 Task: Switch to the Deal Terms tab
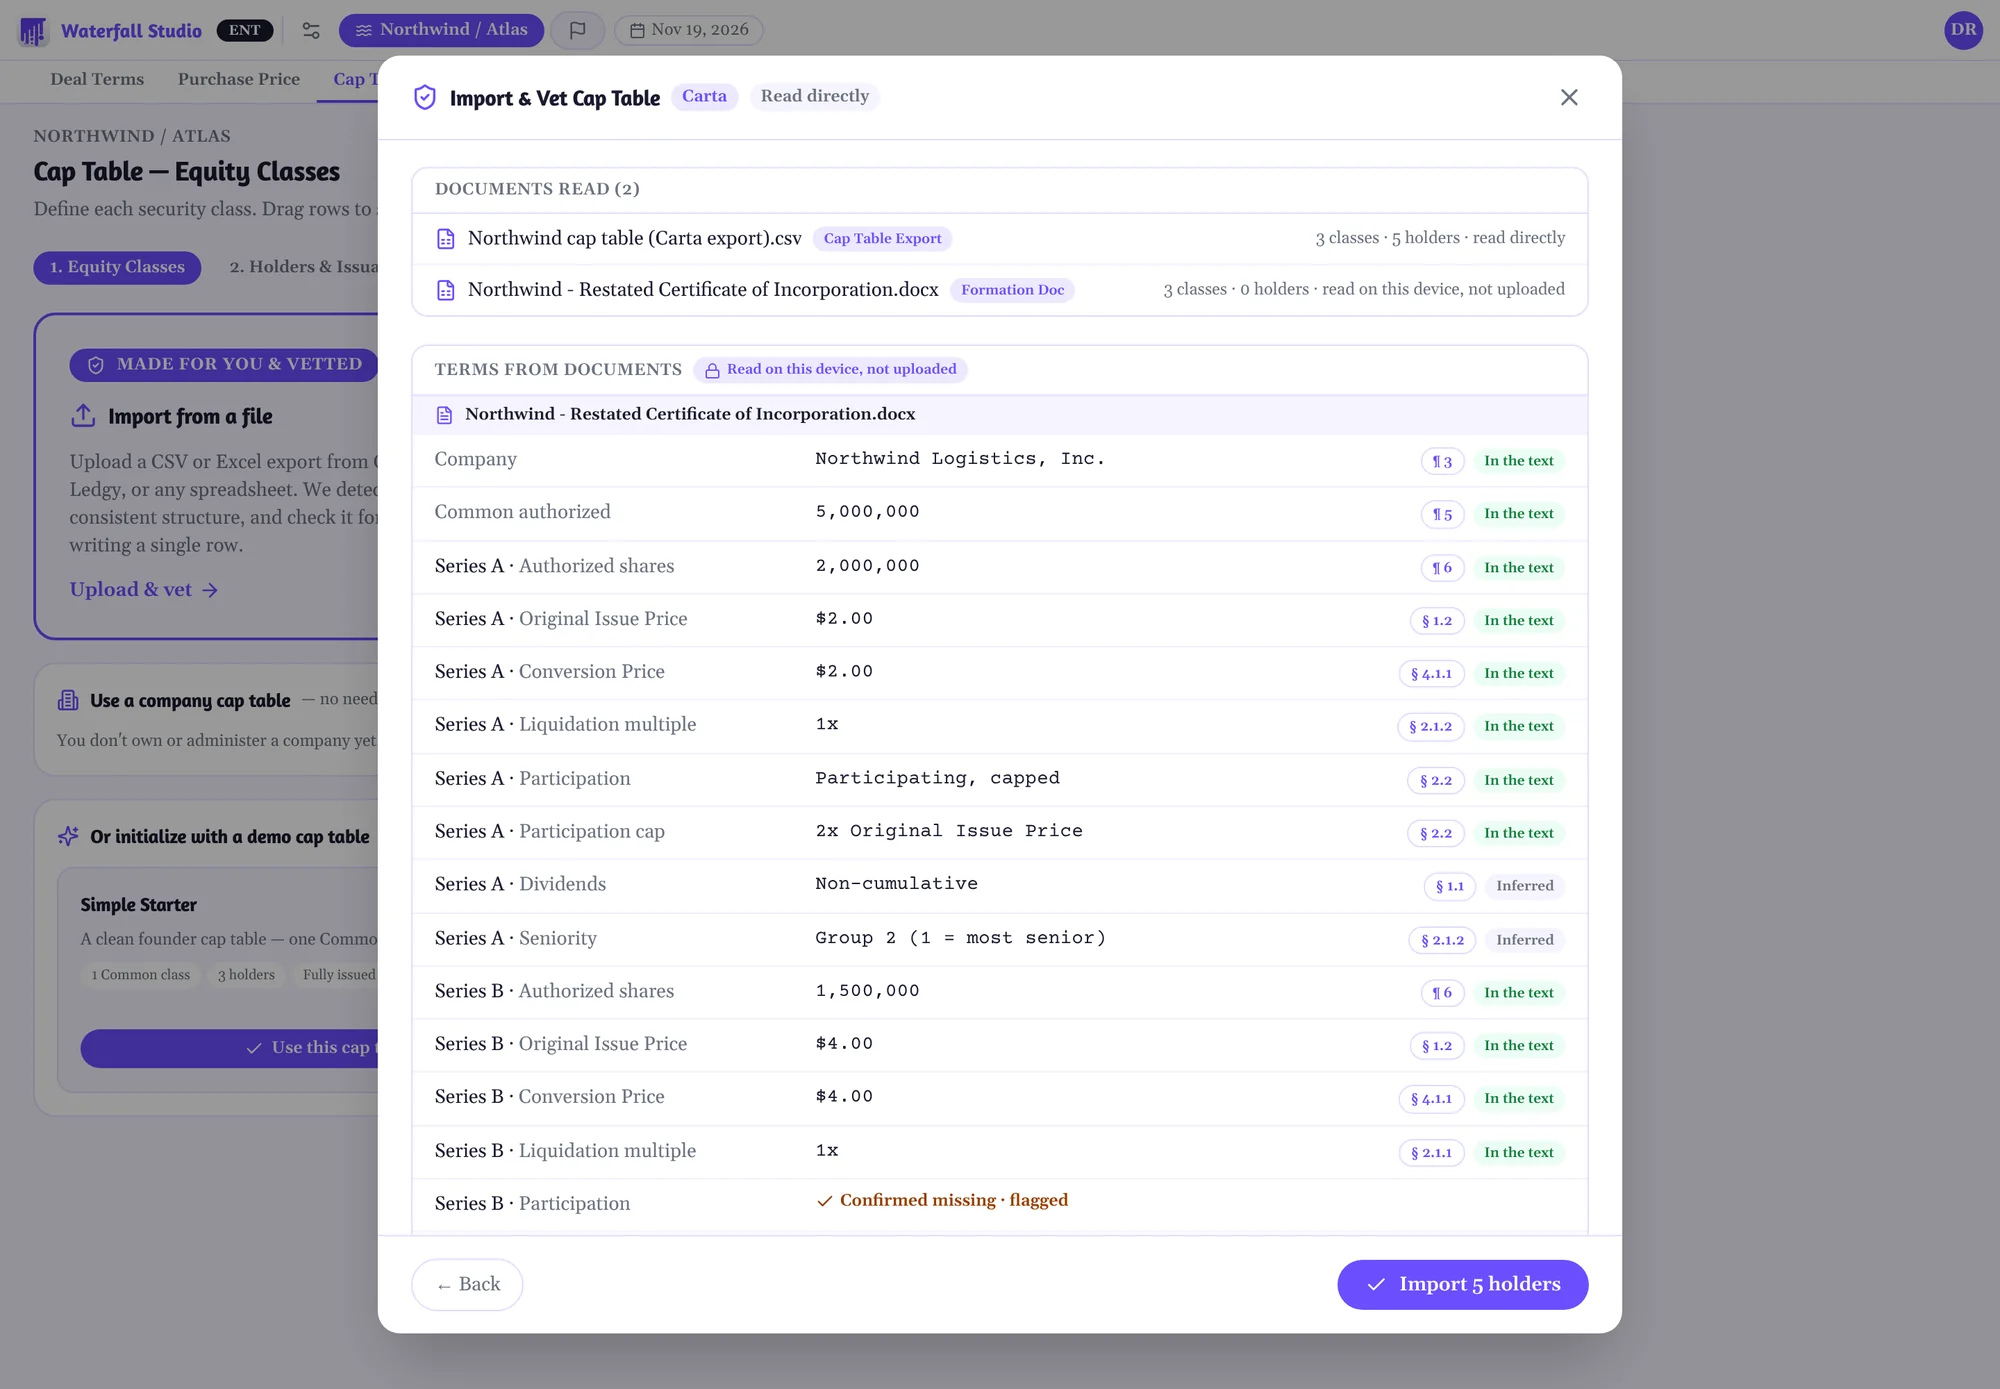[x=97, y=79]
